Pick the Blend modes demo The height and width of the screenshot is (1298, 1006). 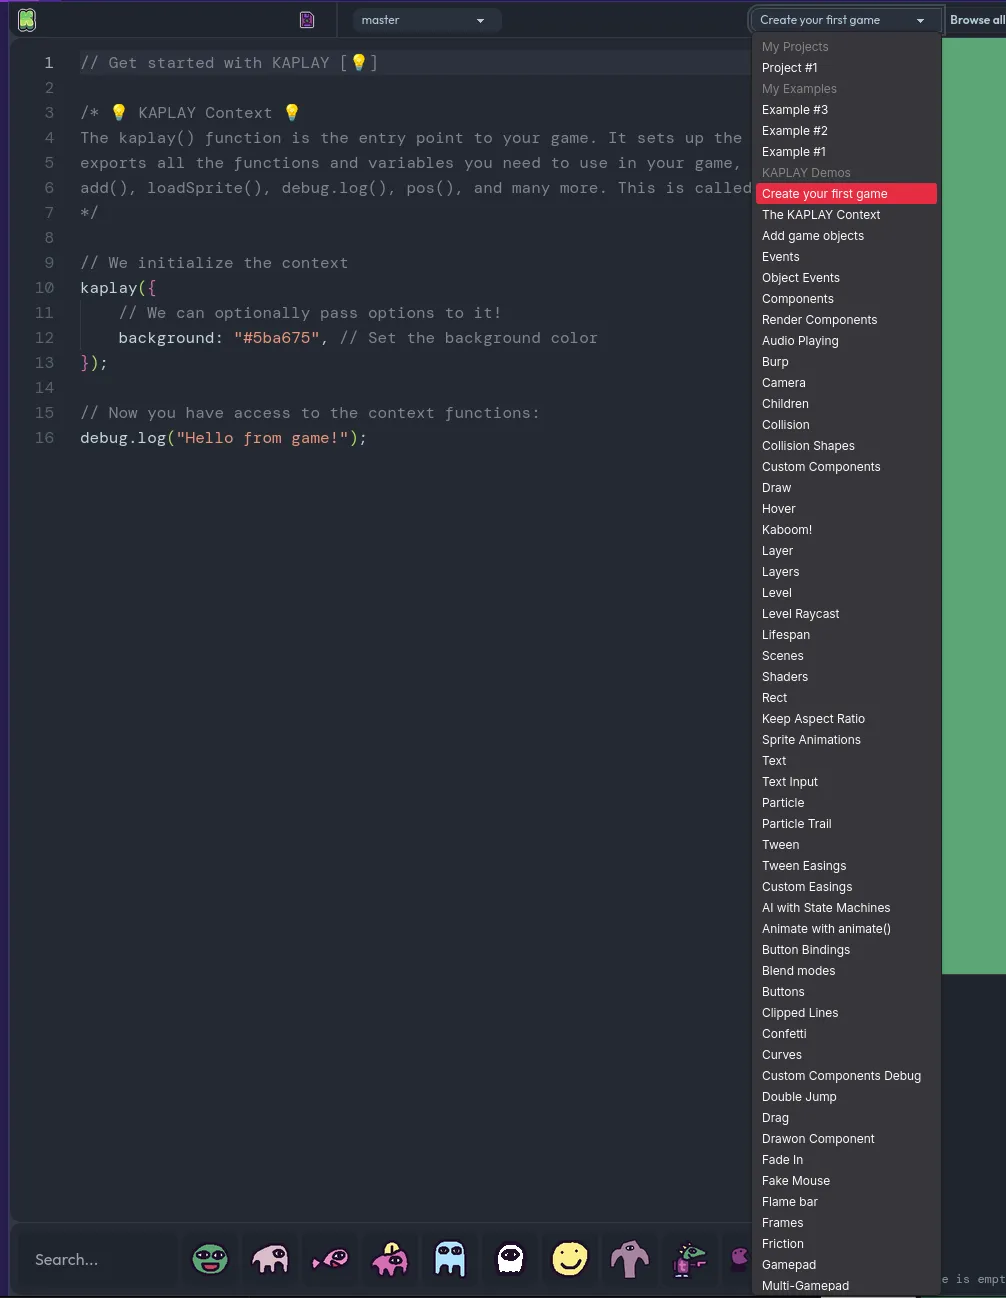846,971
